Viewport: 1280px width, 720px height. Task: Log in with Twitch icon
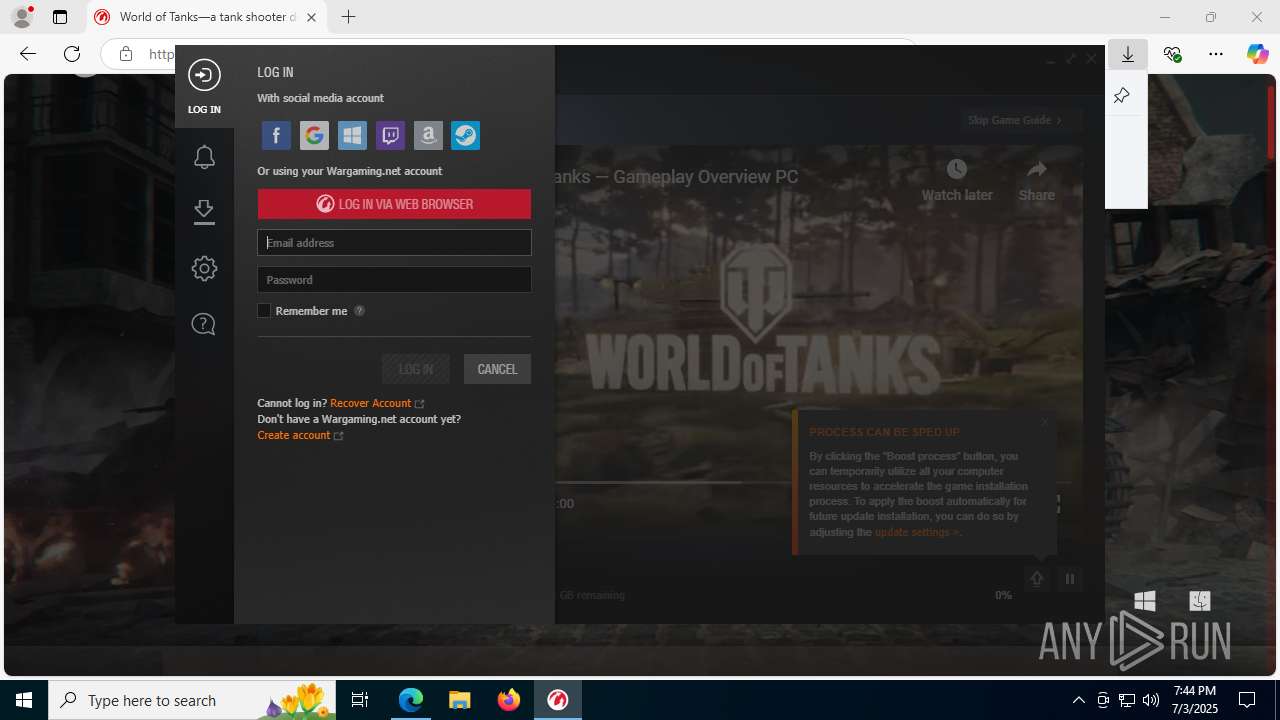coord(390,135)
